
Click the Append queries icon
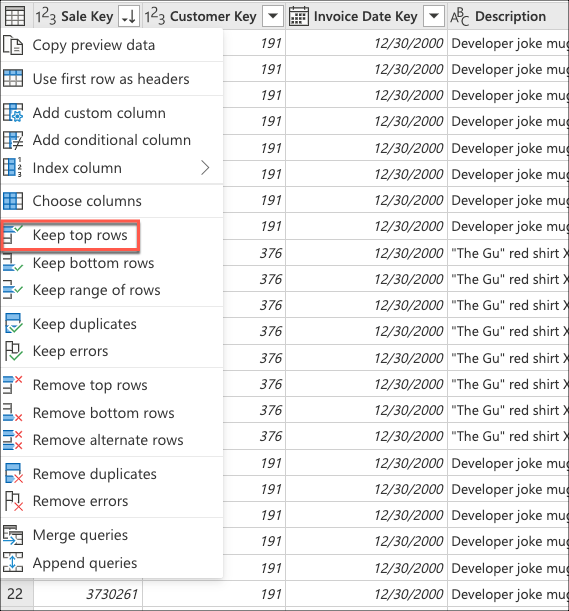[13, 562]
